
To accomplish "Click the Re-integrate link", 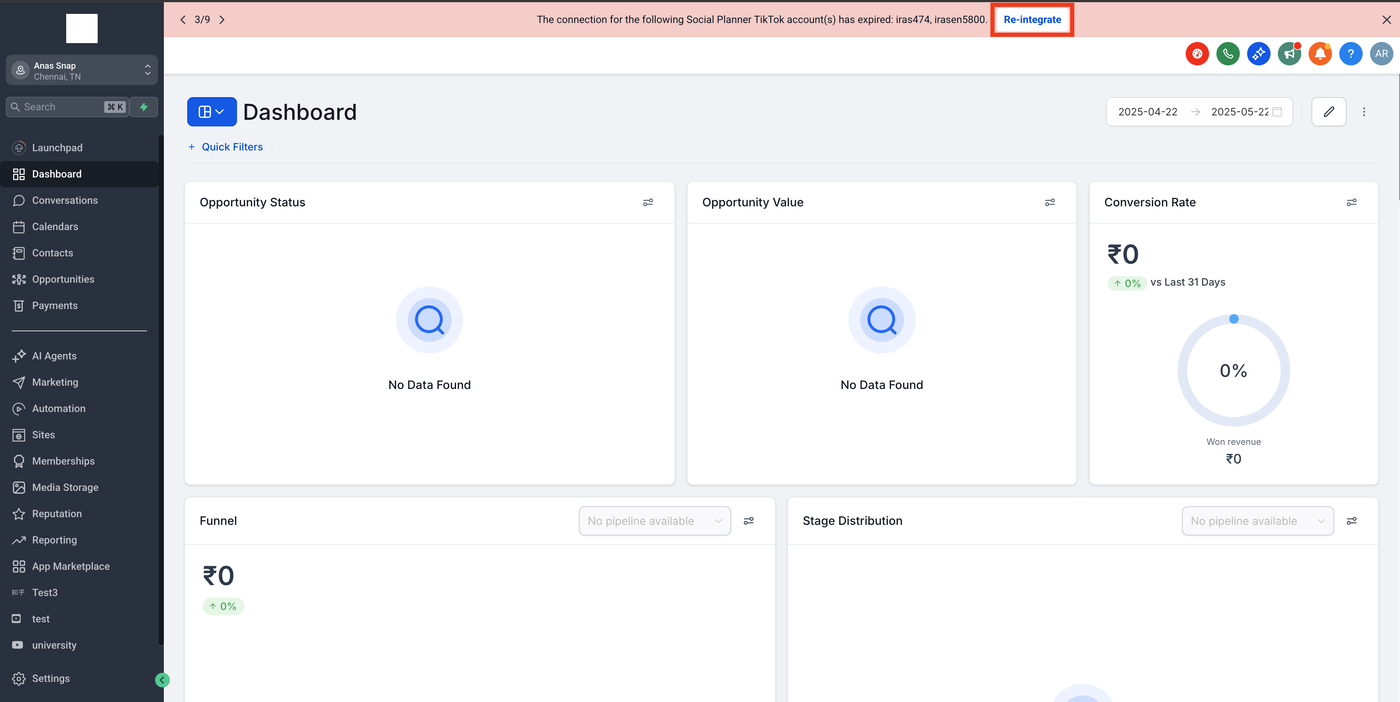I will pos(1032,20).
